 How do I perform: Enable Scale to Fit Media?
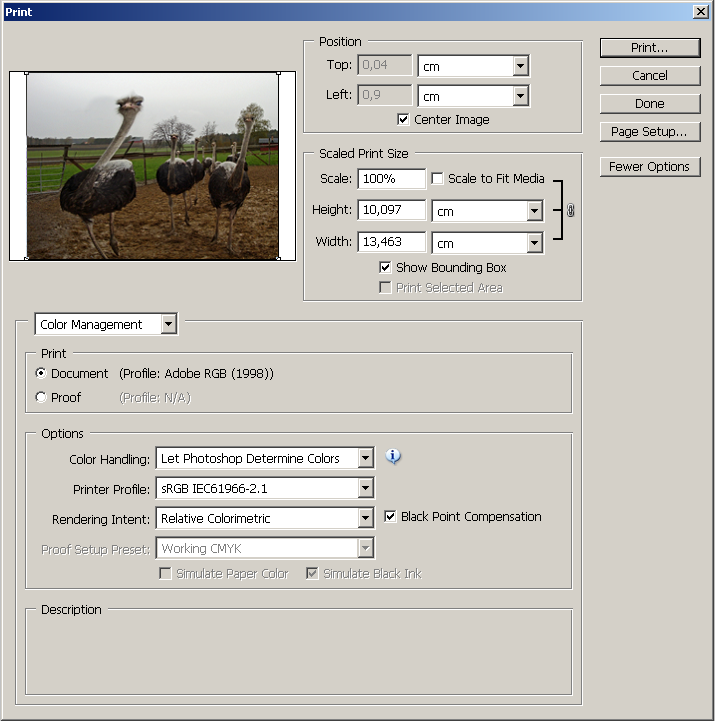coord(437,178)
